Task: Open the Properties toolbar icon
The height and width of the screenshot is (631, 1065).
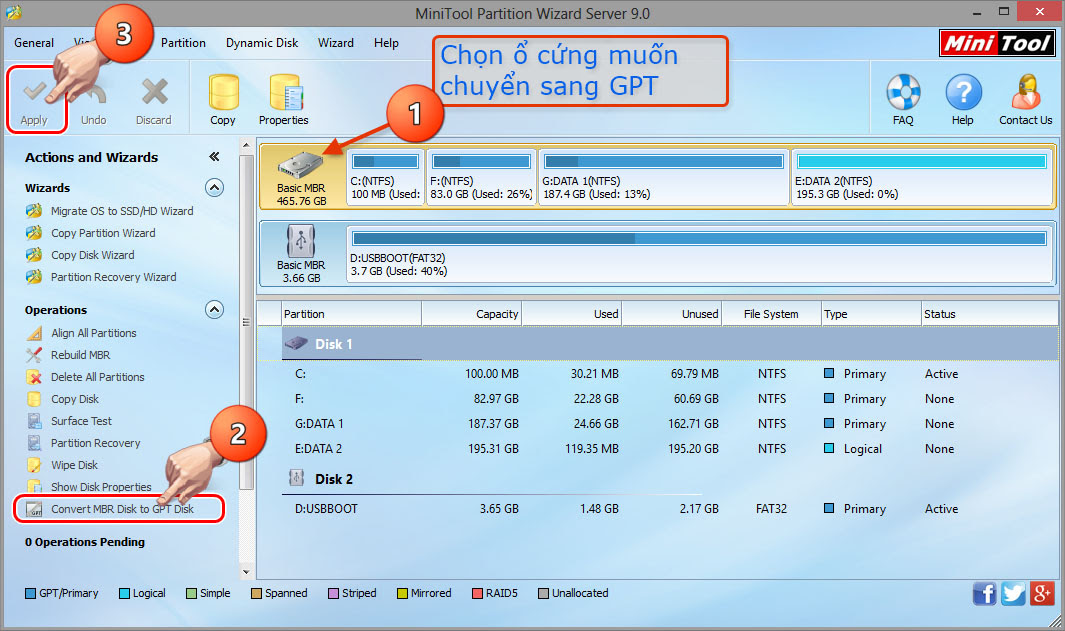Action: (x=285, y=92)
